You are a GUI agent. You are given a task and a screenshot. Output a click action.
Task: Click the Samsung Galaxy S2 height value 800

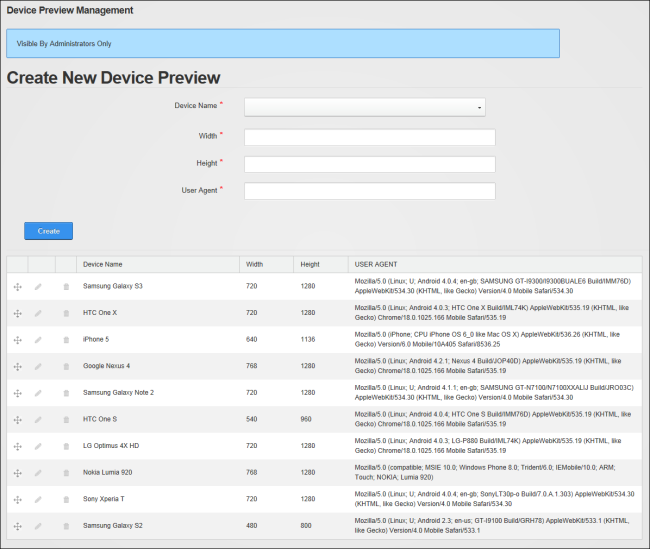(306, 525)
